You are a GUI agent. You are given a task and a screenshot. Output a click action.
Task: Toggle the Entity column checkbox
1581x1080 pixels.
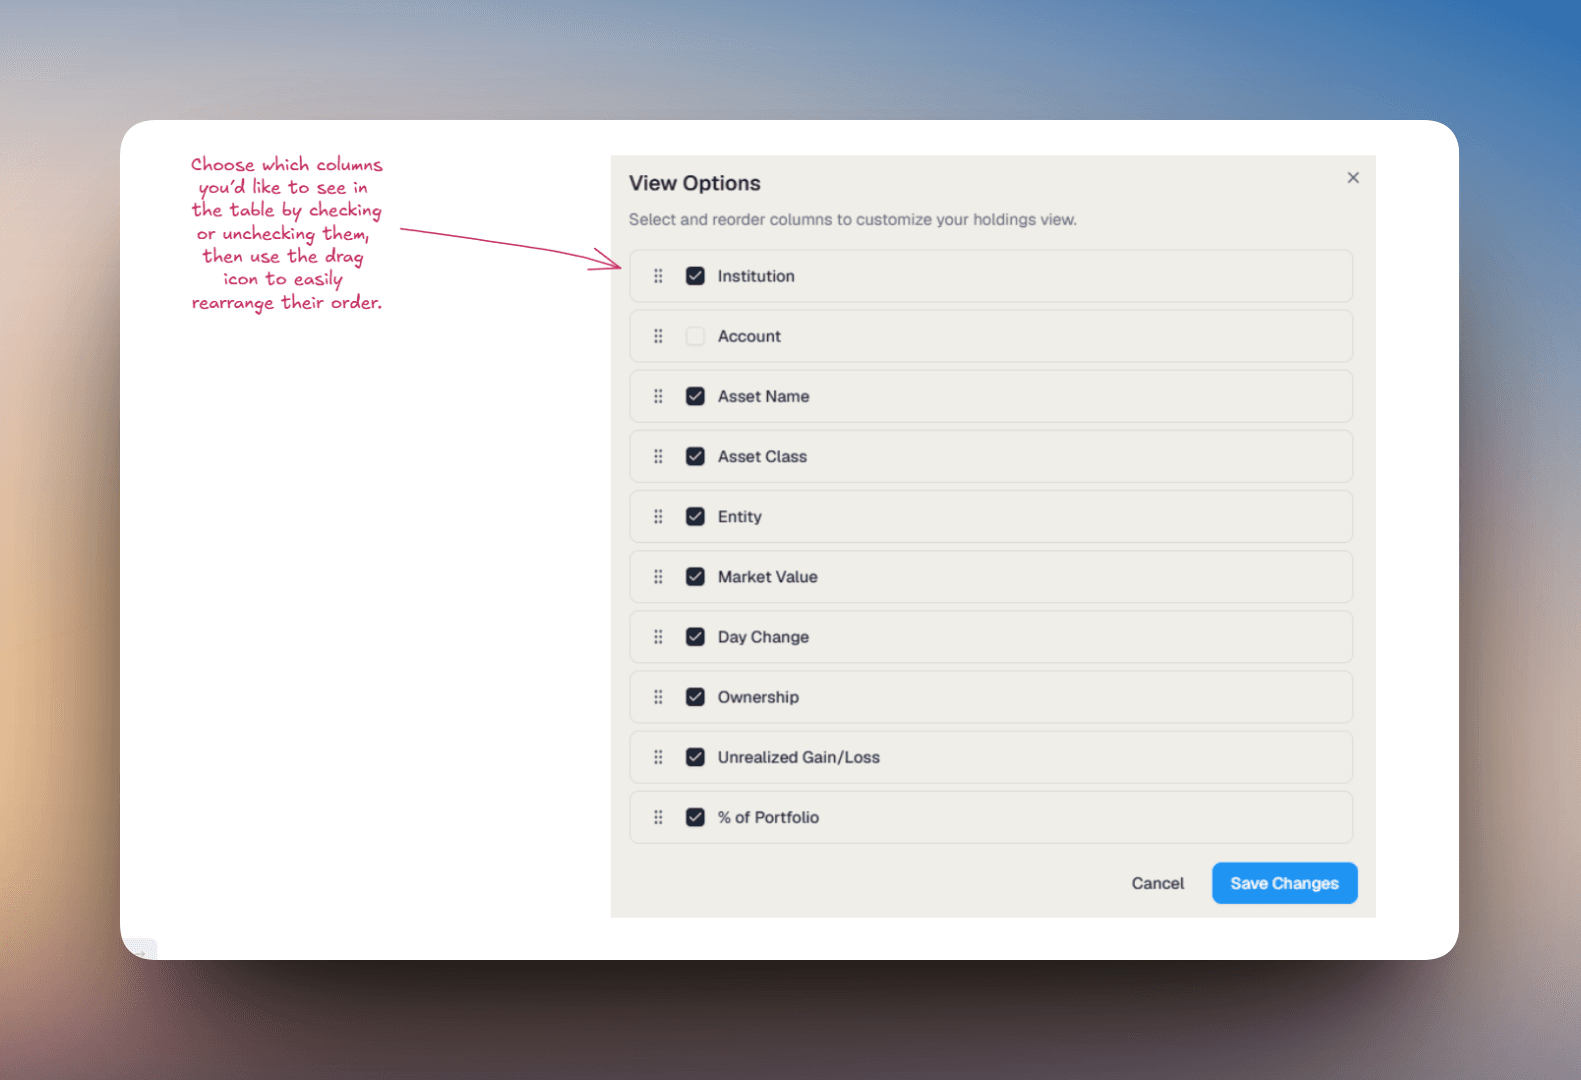point(695,516)
